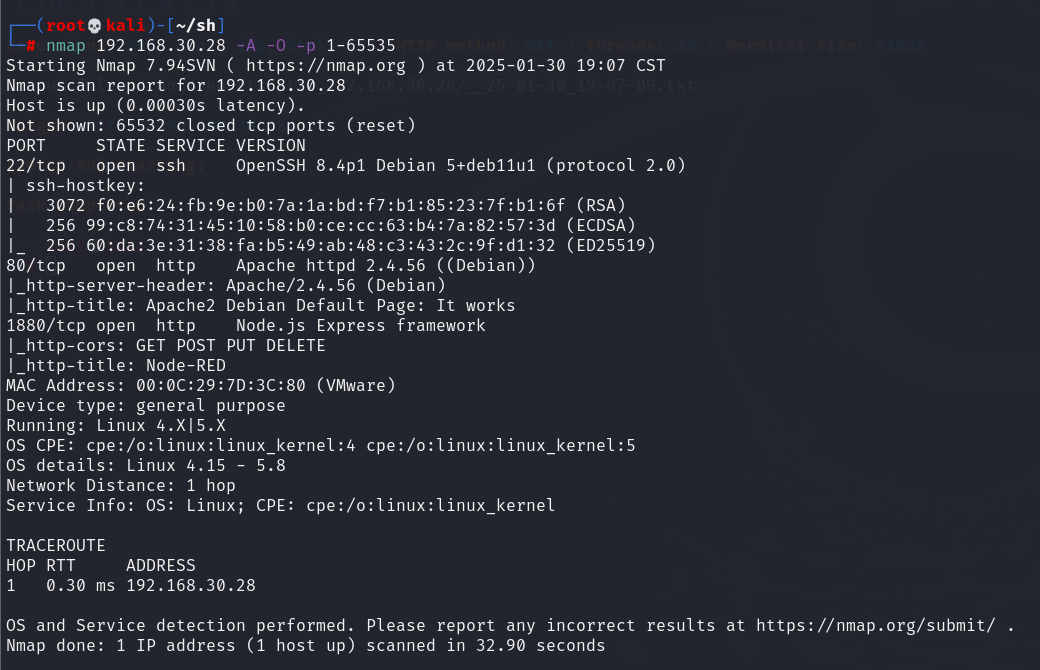This screenshot has width=1040, height=670.
Task: Click the skull icon in the prompt
Action: 95,26
